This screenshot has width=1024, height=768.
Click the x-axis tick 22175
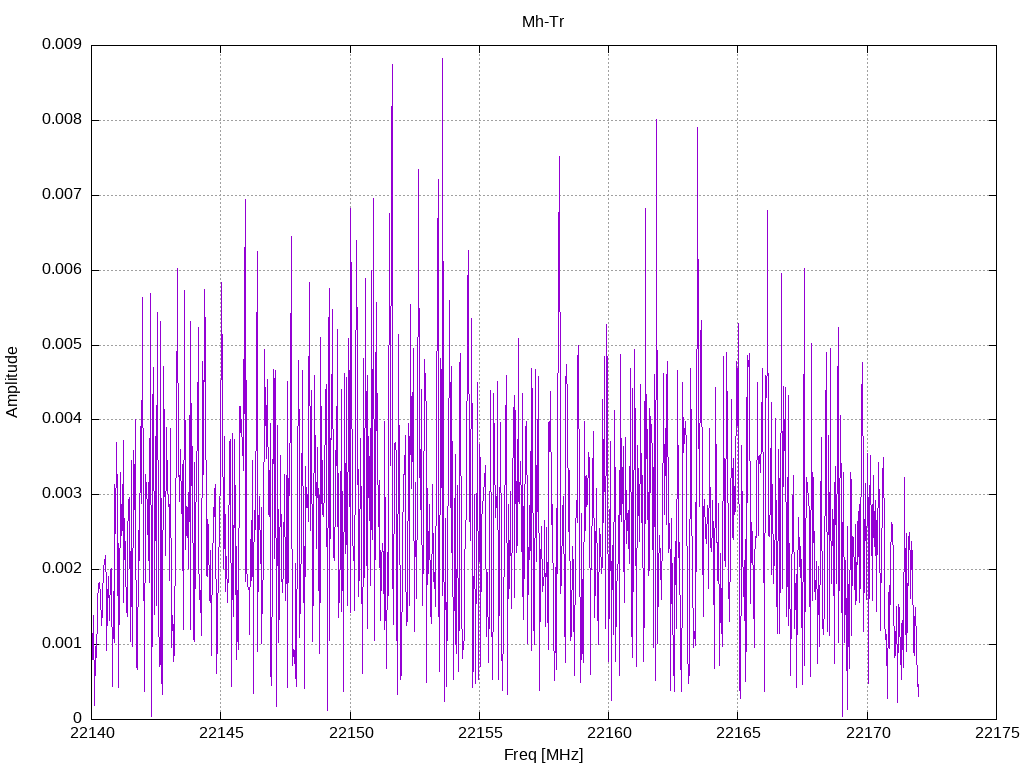[997, 733]
